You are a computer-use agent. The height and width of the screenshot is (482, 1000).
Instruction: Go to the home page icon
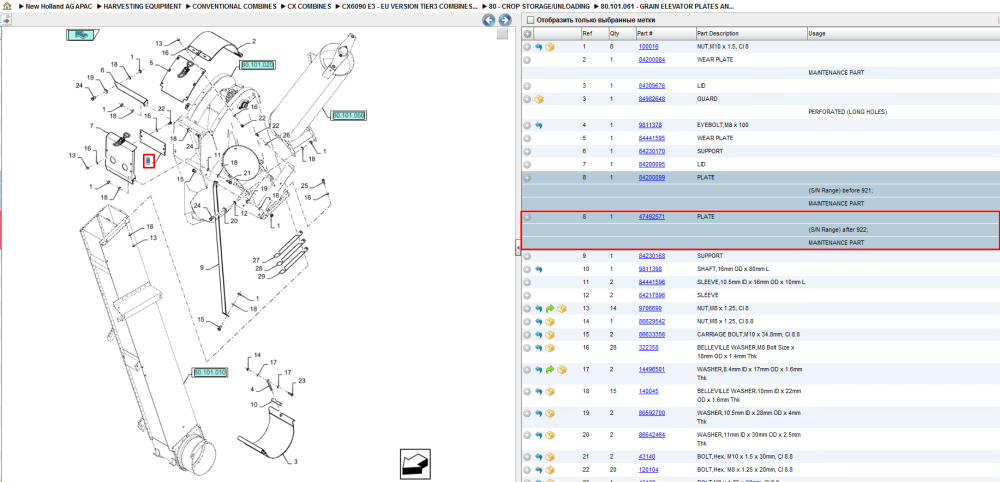tap(6, 6)
